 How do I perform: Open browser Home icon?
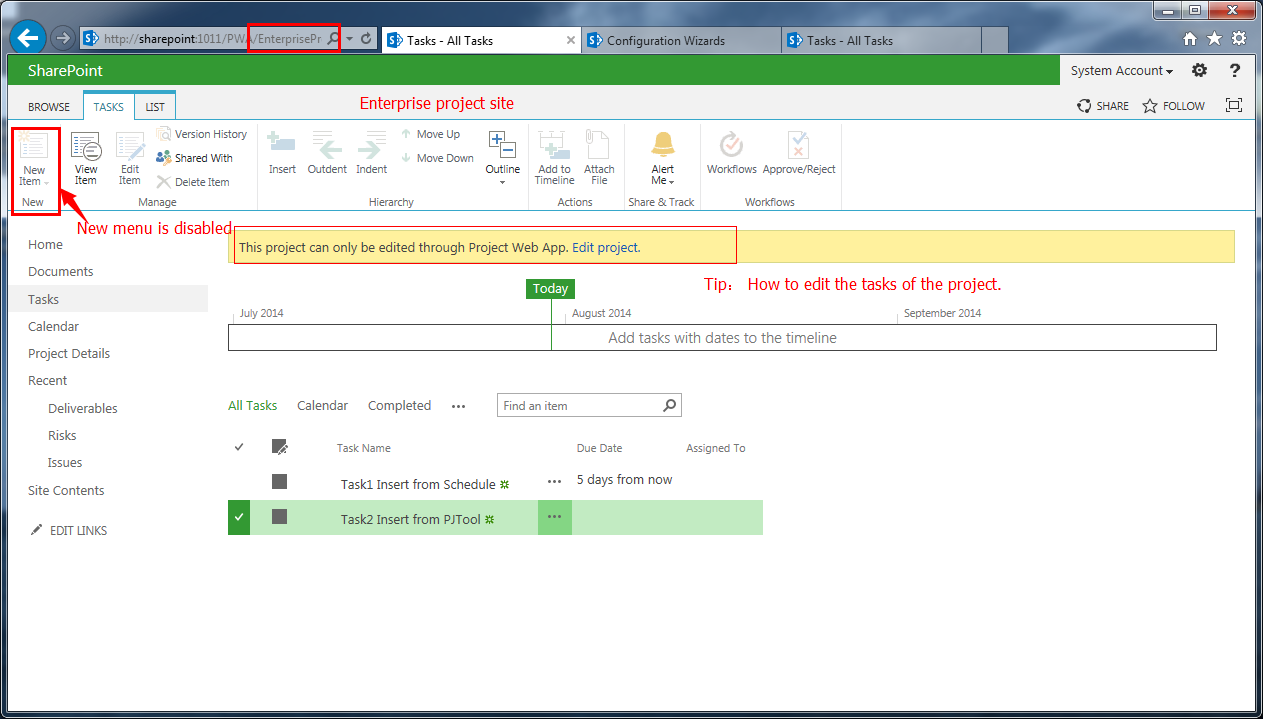coord(1190,39)
